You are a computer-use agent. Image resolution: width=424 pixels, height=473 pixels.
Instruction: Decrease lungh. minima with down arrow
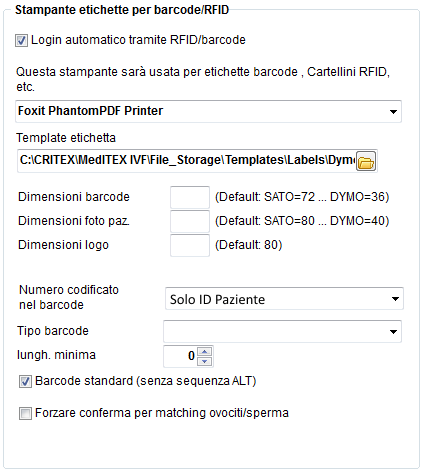pyautogui.click(x=205, y=361)
